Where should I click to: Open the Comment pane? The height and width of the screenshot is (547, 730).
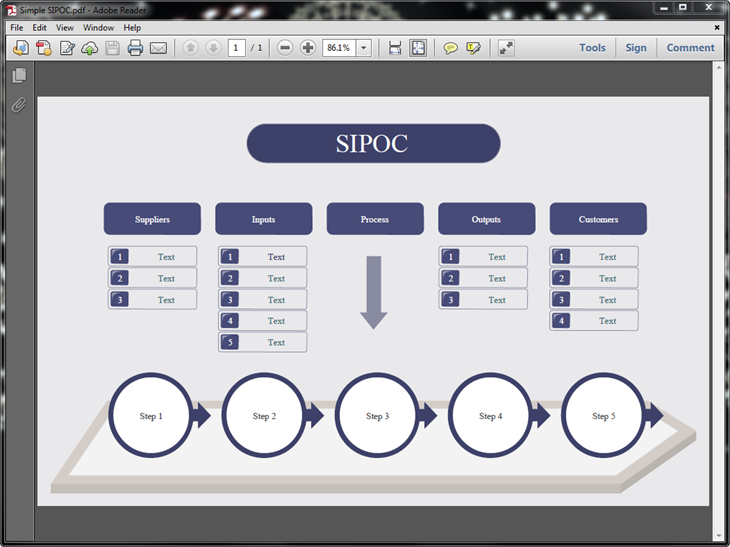[690, 47]
